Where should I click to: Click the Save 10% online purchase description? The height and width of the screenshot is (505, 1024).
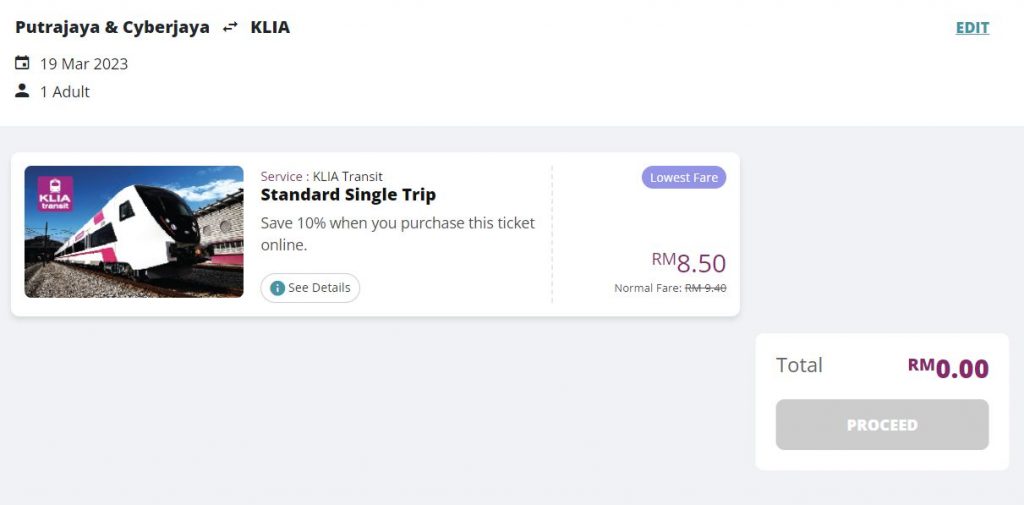(397, 233)
